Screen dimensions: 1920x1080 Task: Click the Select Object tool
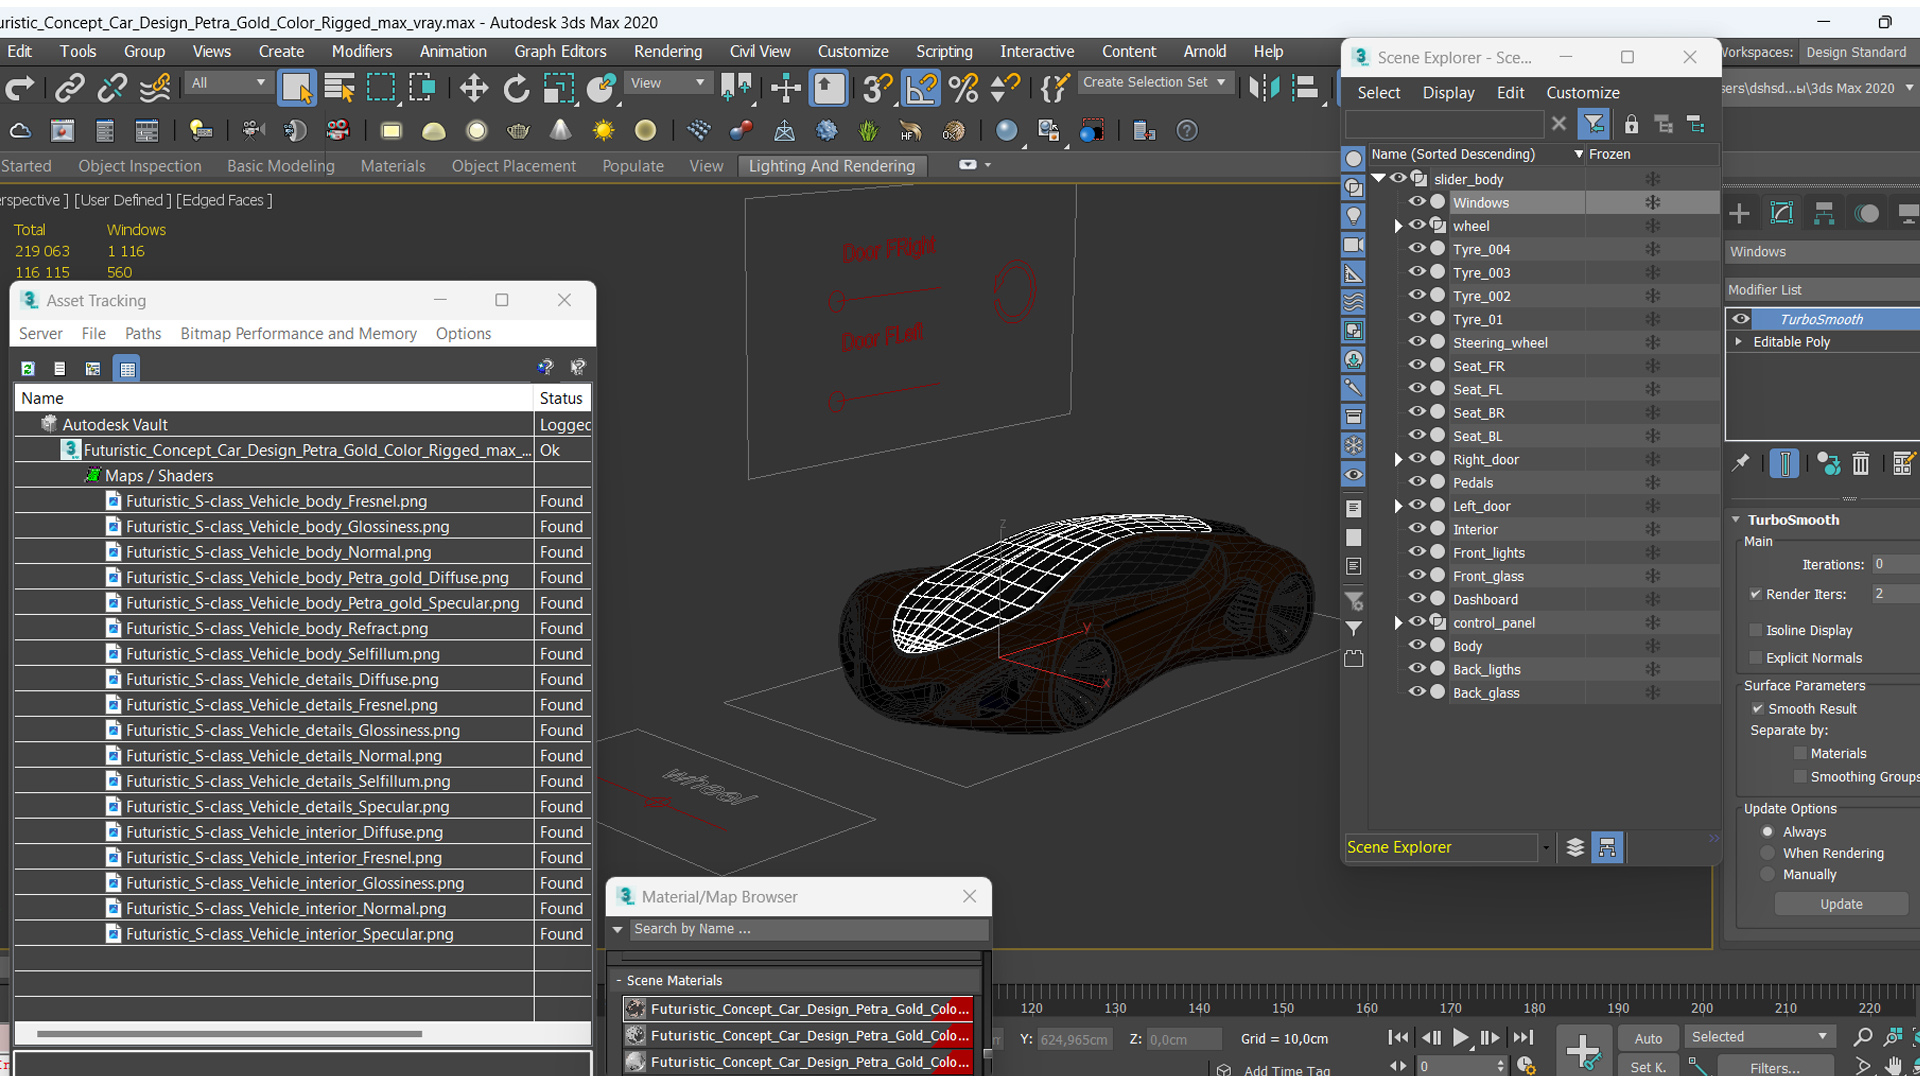click(x=297, y=89)
